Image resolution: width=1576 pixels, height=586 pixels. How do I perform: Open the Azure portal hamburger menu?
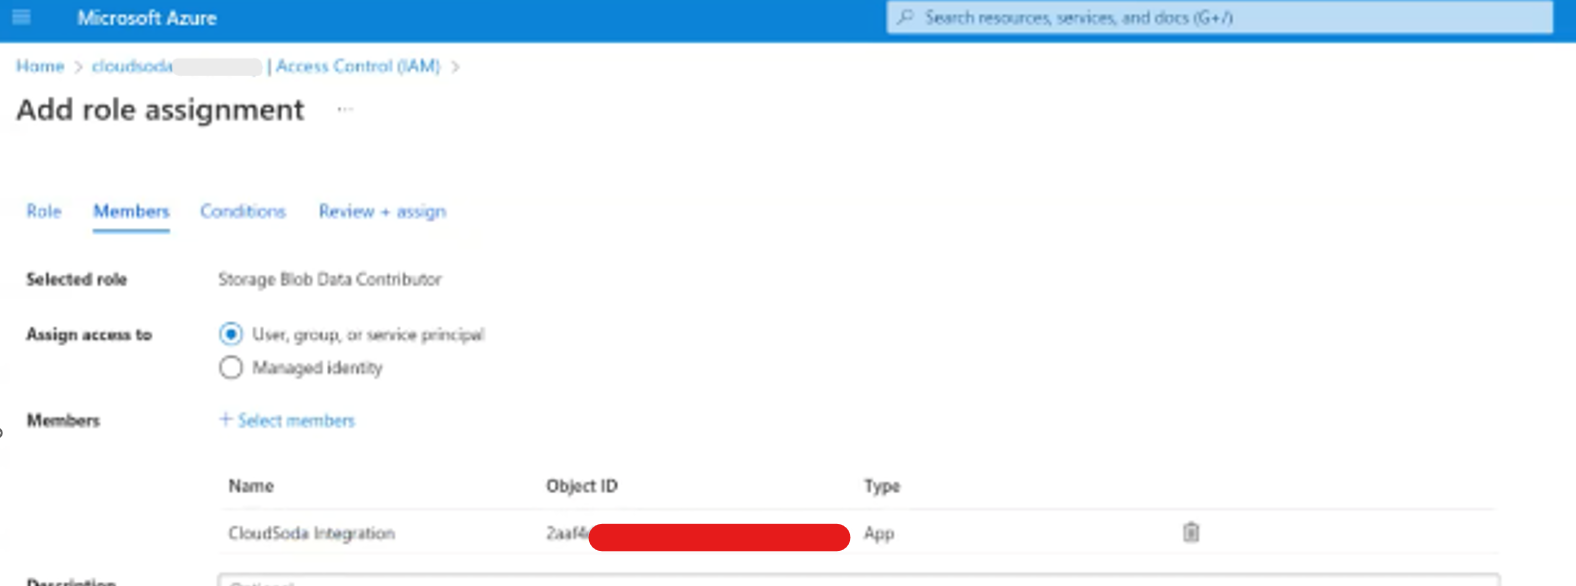click(x=21, y=17)
